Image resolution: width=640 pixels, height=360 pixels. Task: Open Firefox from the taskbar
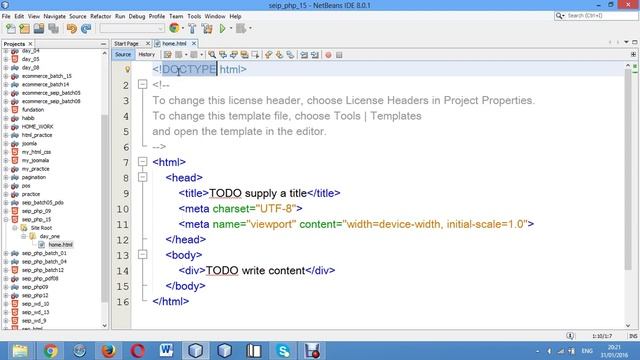pyautogui.click(x=109, y=351)
